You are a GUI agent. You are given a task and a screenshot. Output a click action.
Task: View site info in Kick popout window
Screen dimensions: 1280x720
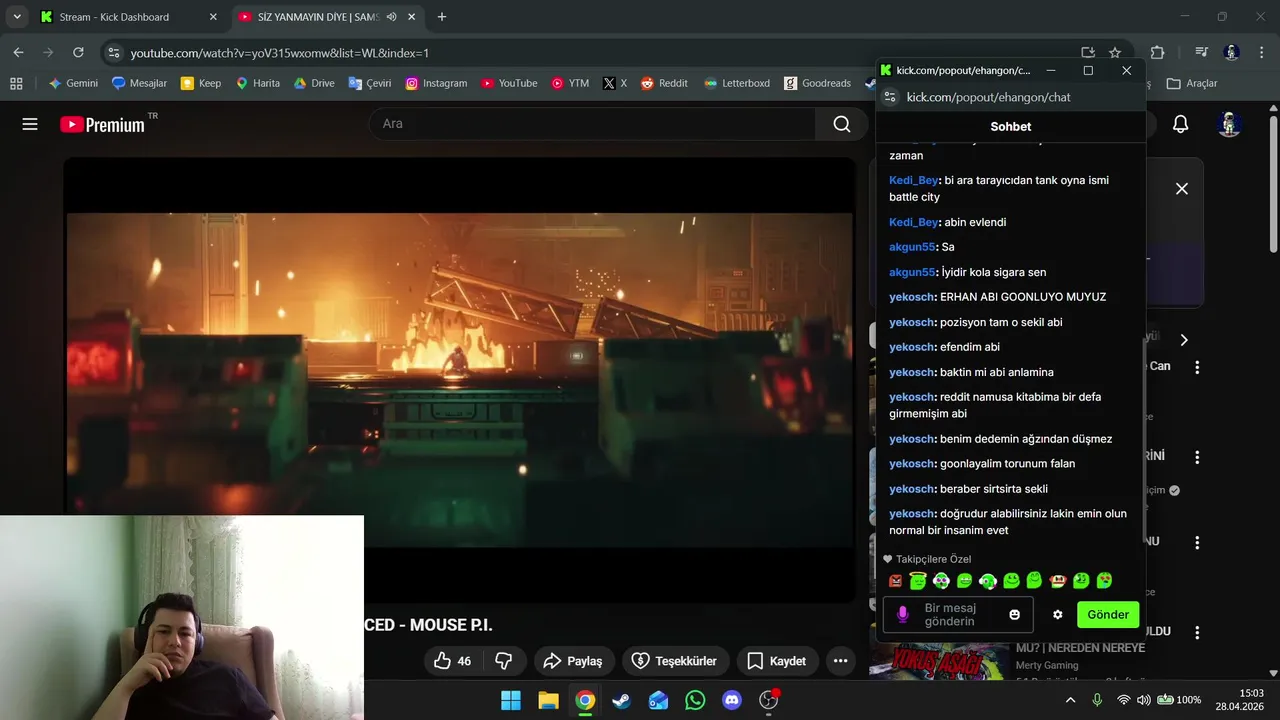coord(890,97)
